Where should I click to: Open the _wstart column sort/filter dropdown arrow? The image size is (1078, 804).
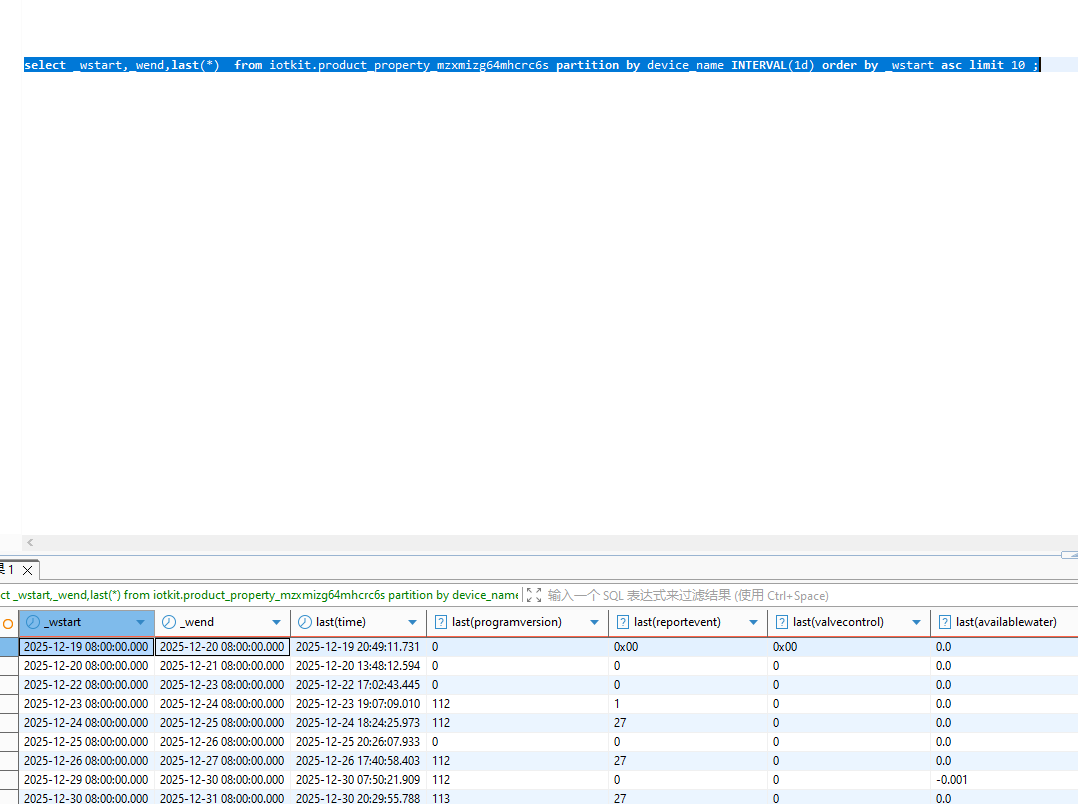141,622
